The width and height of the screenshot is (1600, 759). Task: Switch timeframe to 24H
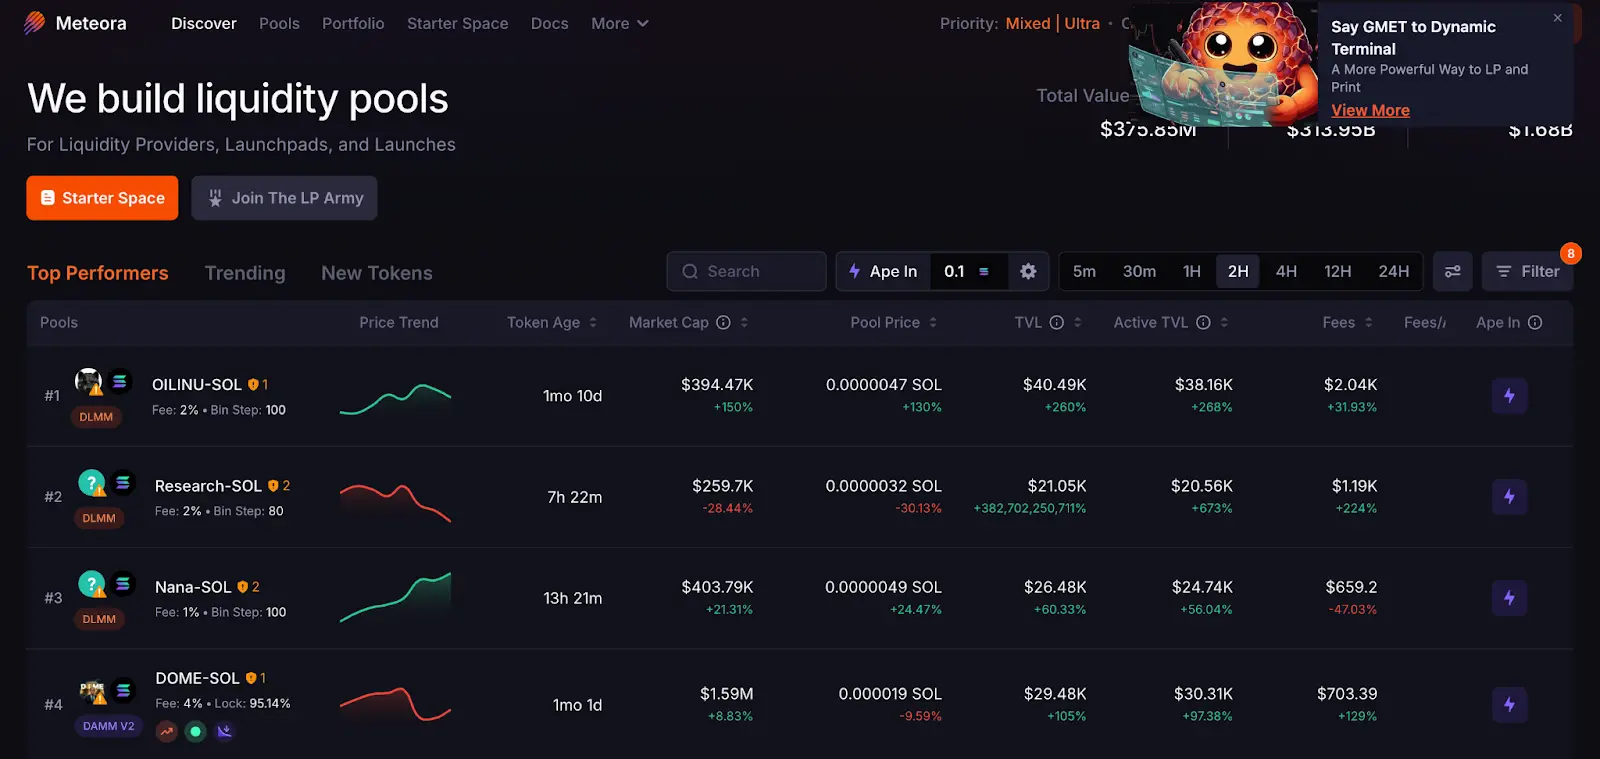point(1393,271)
